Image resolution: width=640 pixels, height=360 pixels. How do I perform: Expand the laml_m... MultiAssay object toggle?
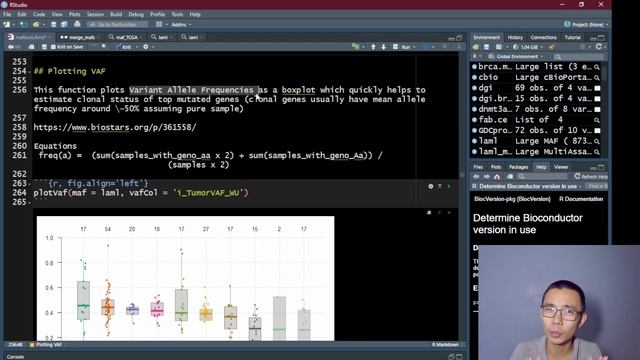[x=474, y=151]
